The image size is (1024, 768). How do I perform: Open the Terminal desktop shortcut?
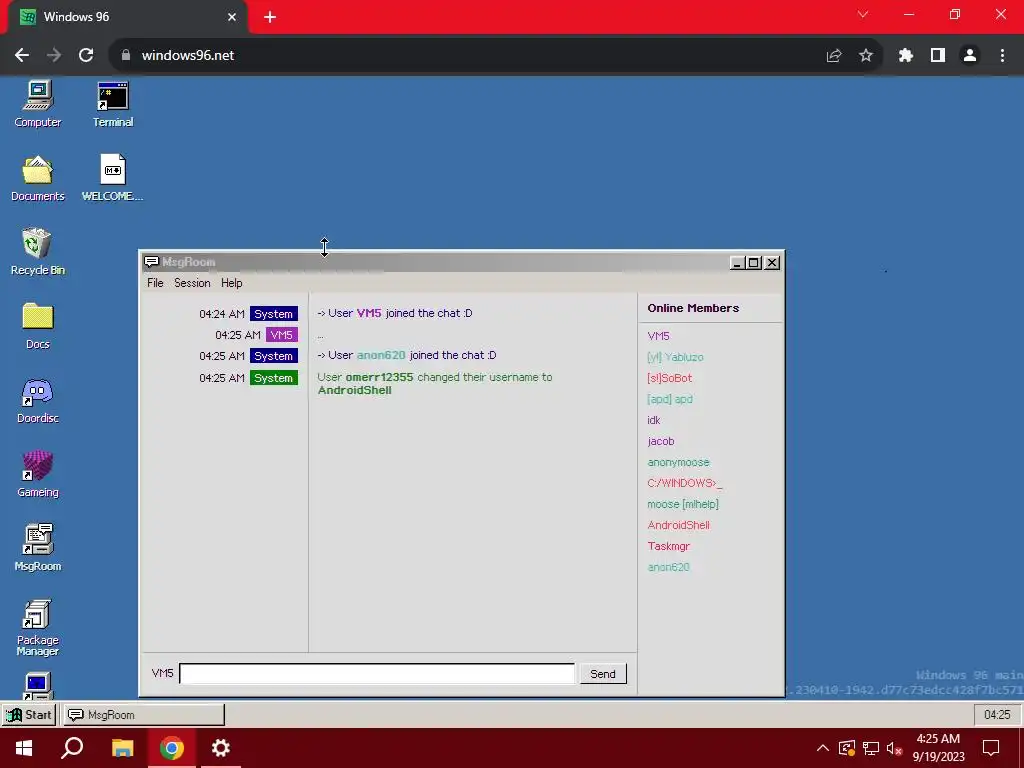(113, 104)
